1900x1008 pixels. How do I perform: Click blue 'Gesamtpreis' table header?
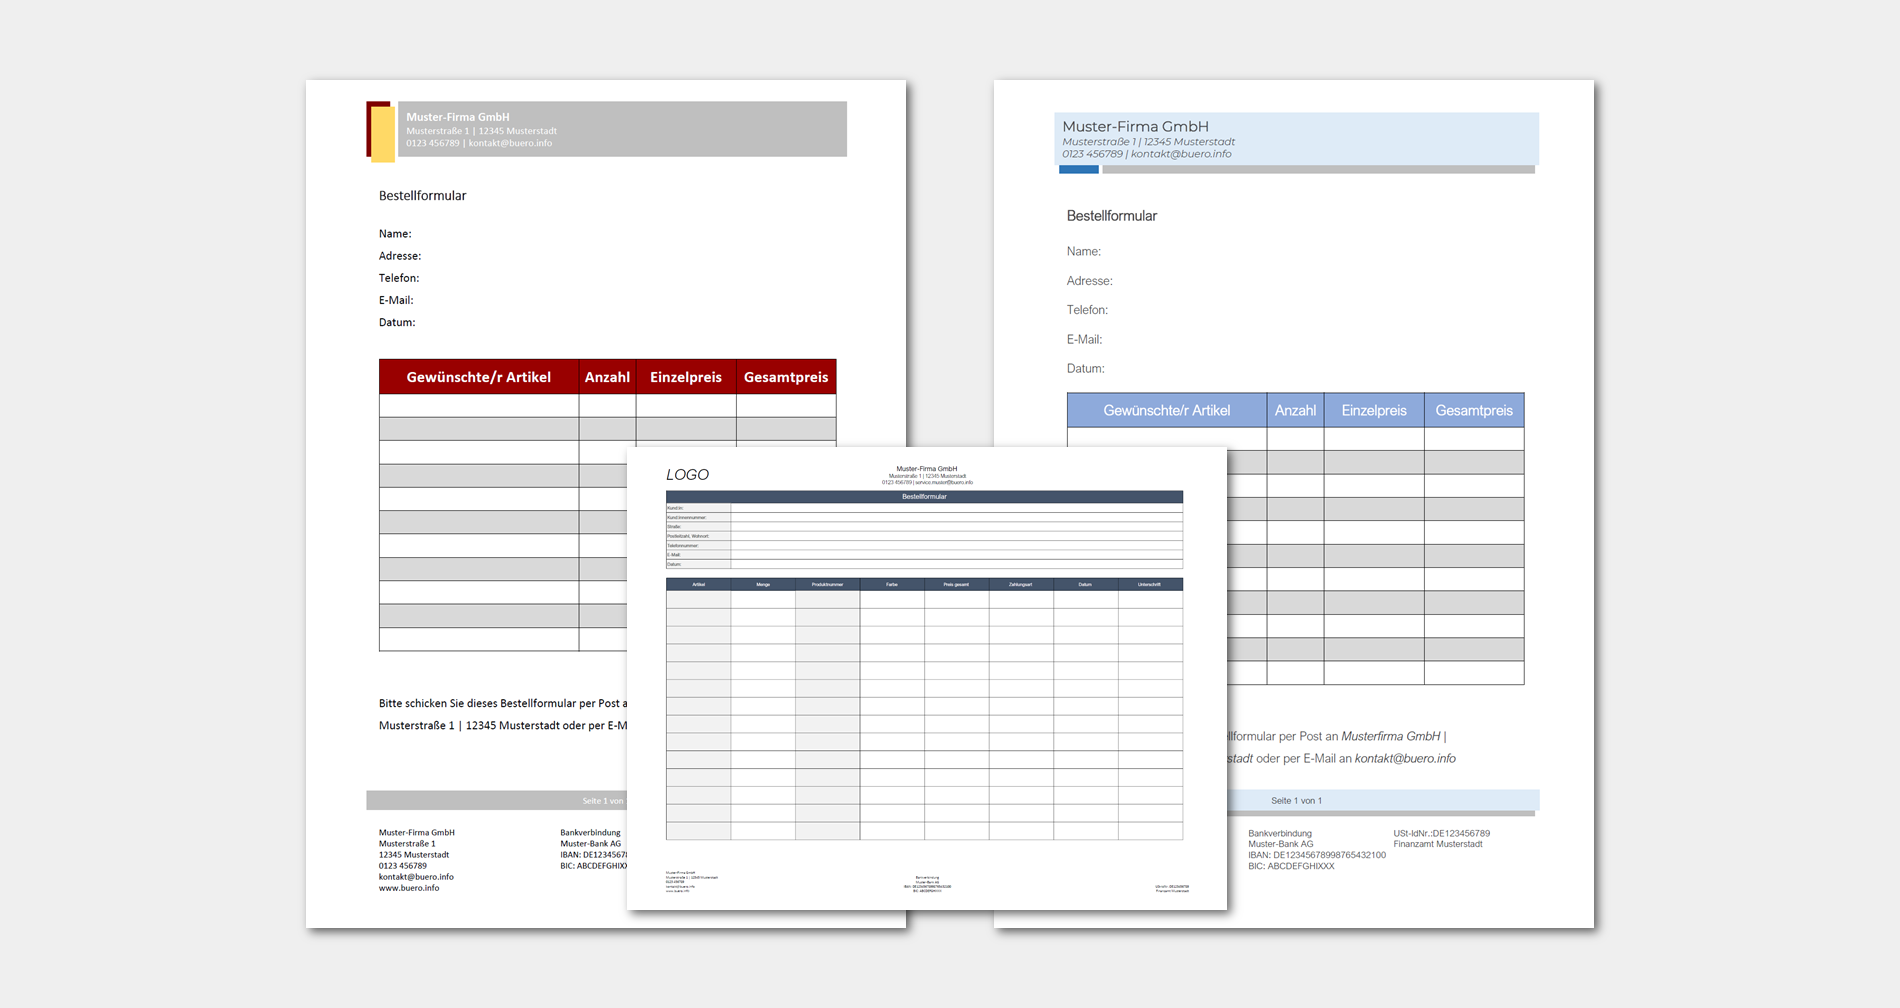coord(1474,410)
